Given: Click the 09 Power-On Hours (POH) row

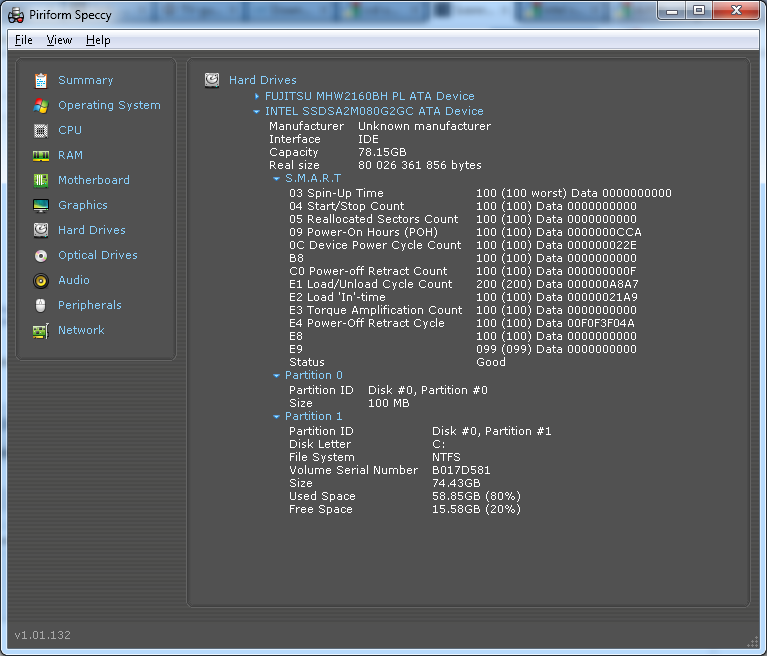Looking at the screenshot, I should tap(465, 232).
